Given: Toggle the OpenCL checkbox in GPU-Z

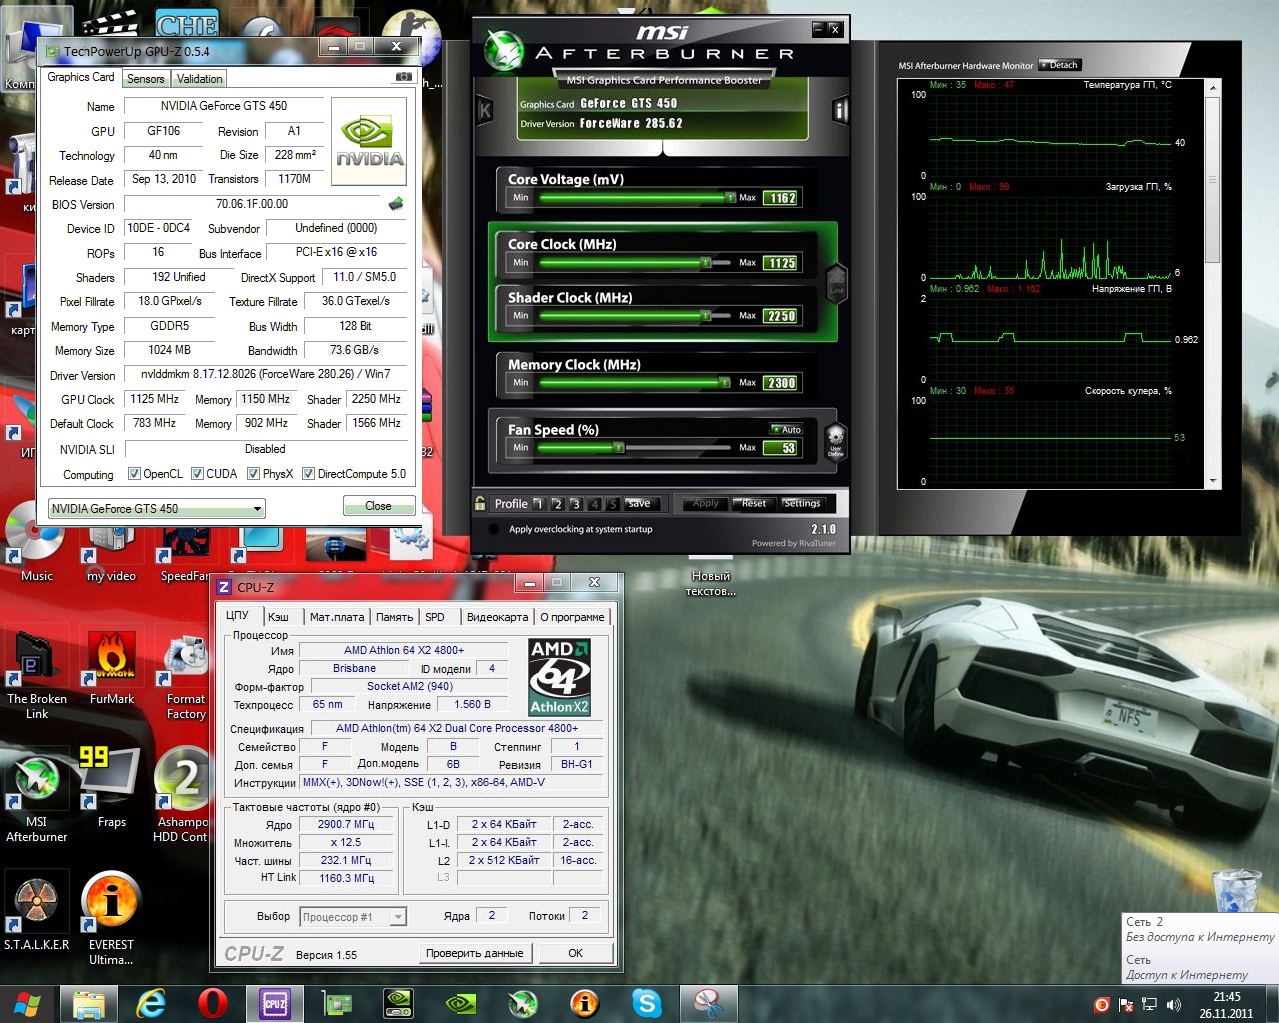Looking at the screenshot, I should click(134, 474).
